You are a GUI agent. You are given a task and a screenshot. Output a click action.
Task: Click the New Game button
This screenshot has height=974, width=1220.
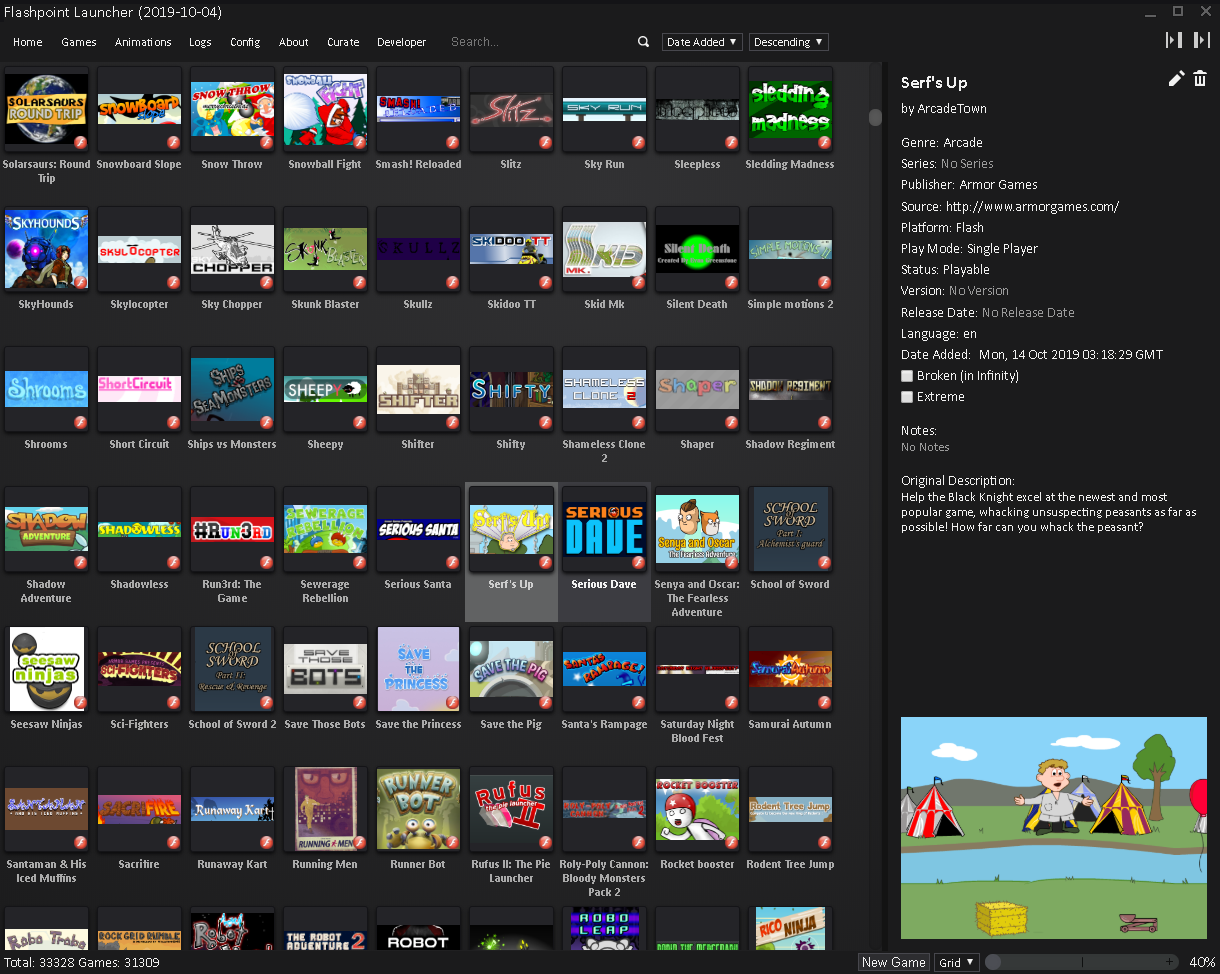893,962
